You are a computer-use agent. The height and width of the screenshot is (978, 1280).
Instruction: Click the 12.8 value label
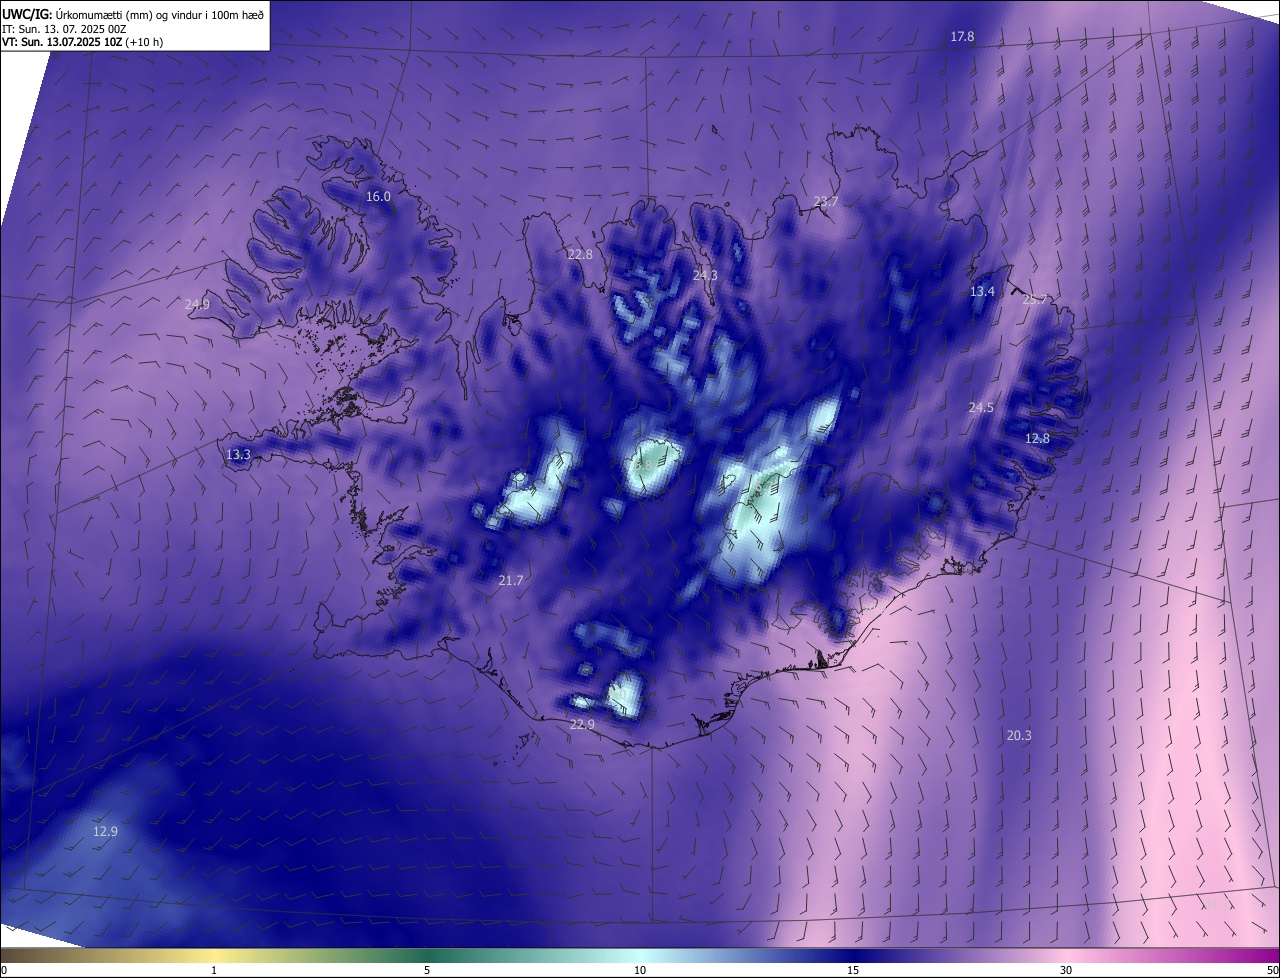click(x=1038, y=439)
